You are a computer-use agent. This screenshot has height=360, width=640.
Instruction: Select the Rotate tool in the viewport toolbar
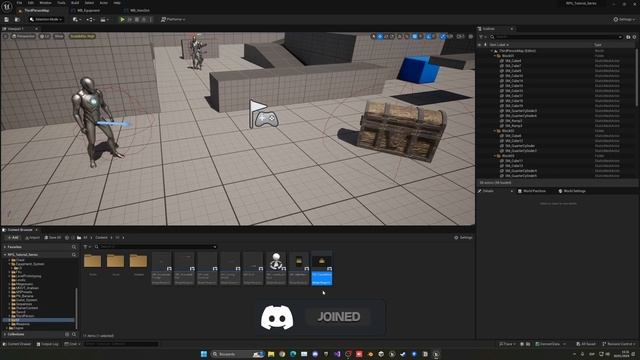(x=386, y=36)
